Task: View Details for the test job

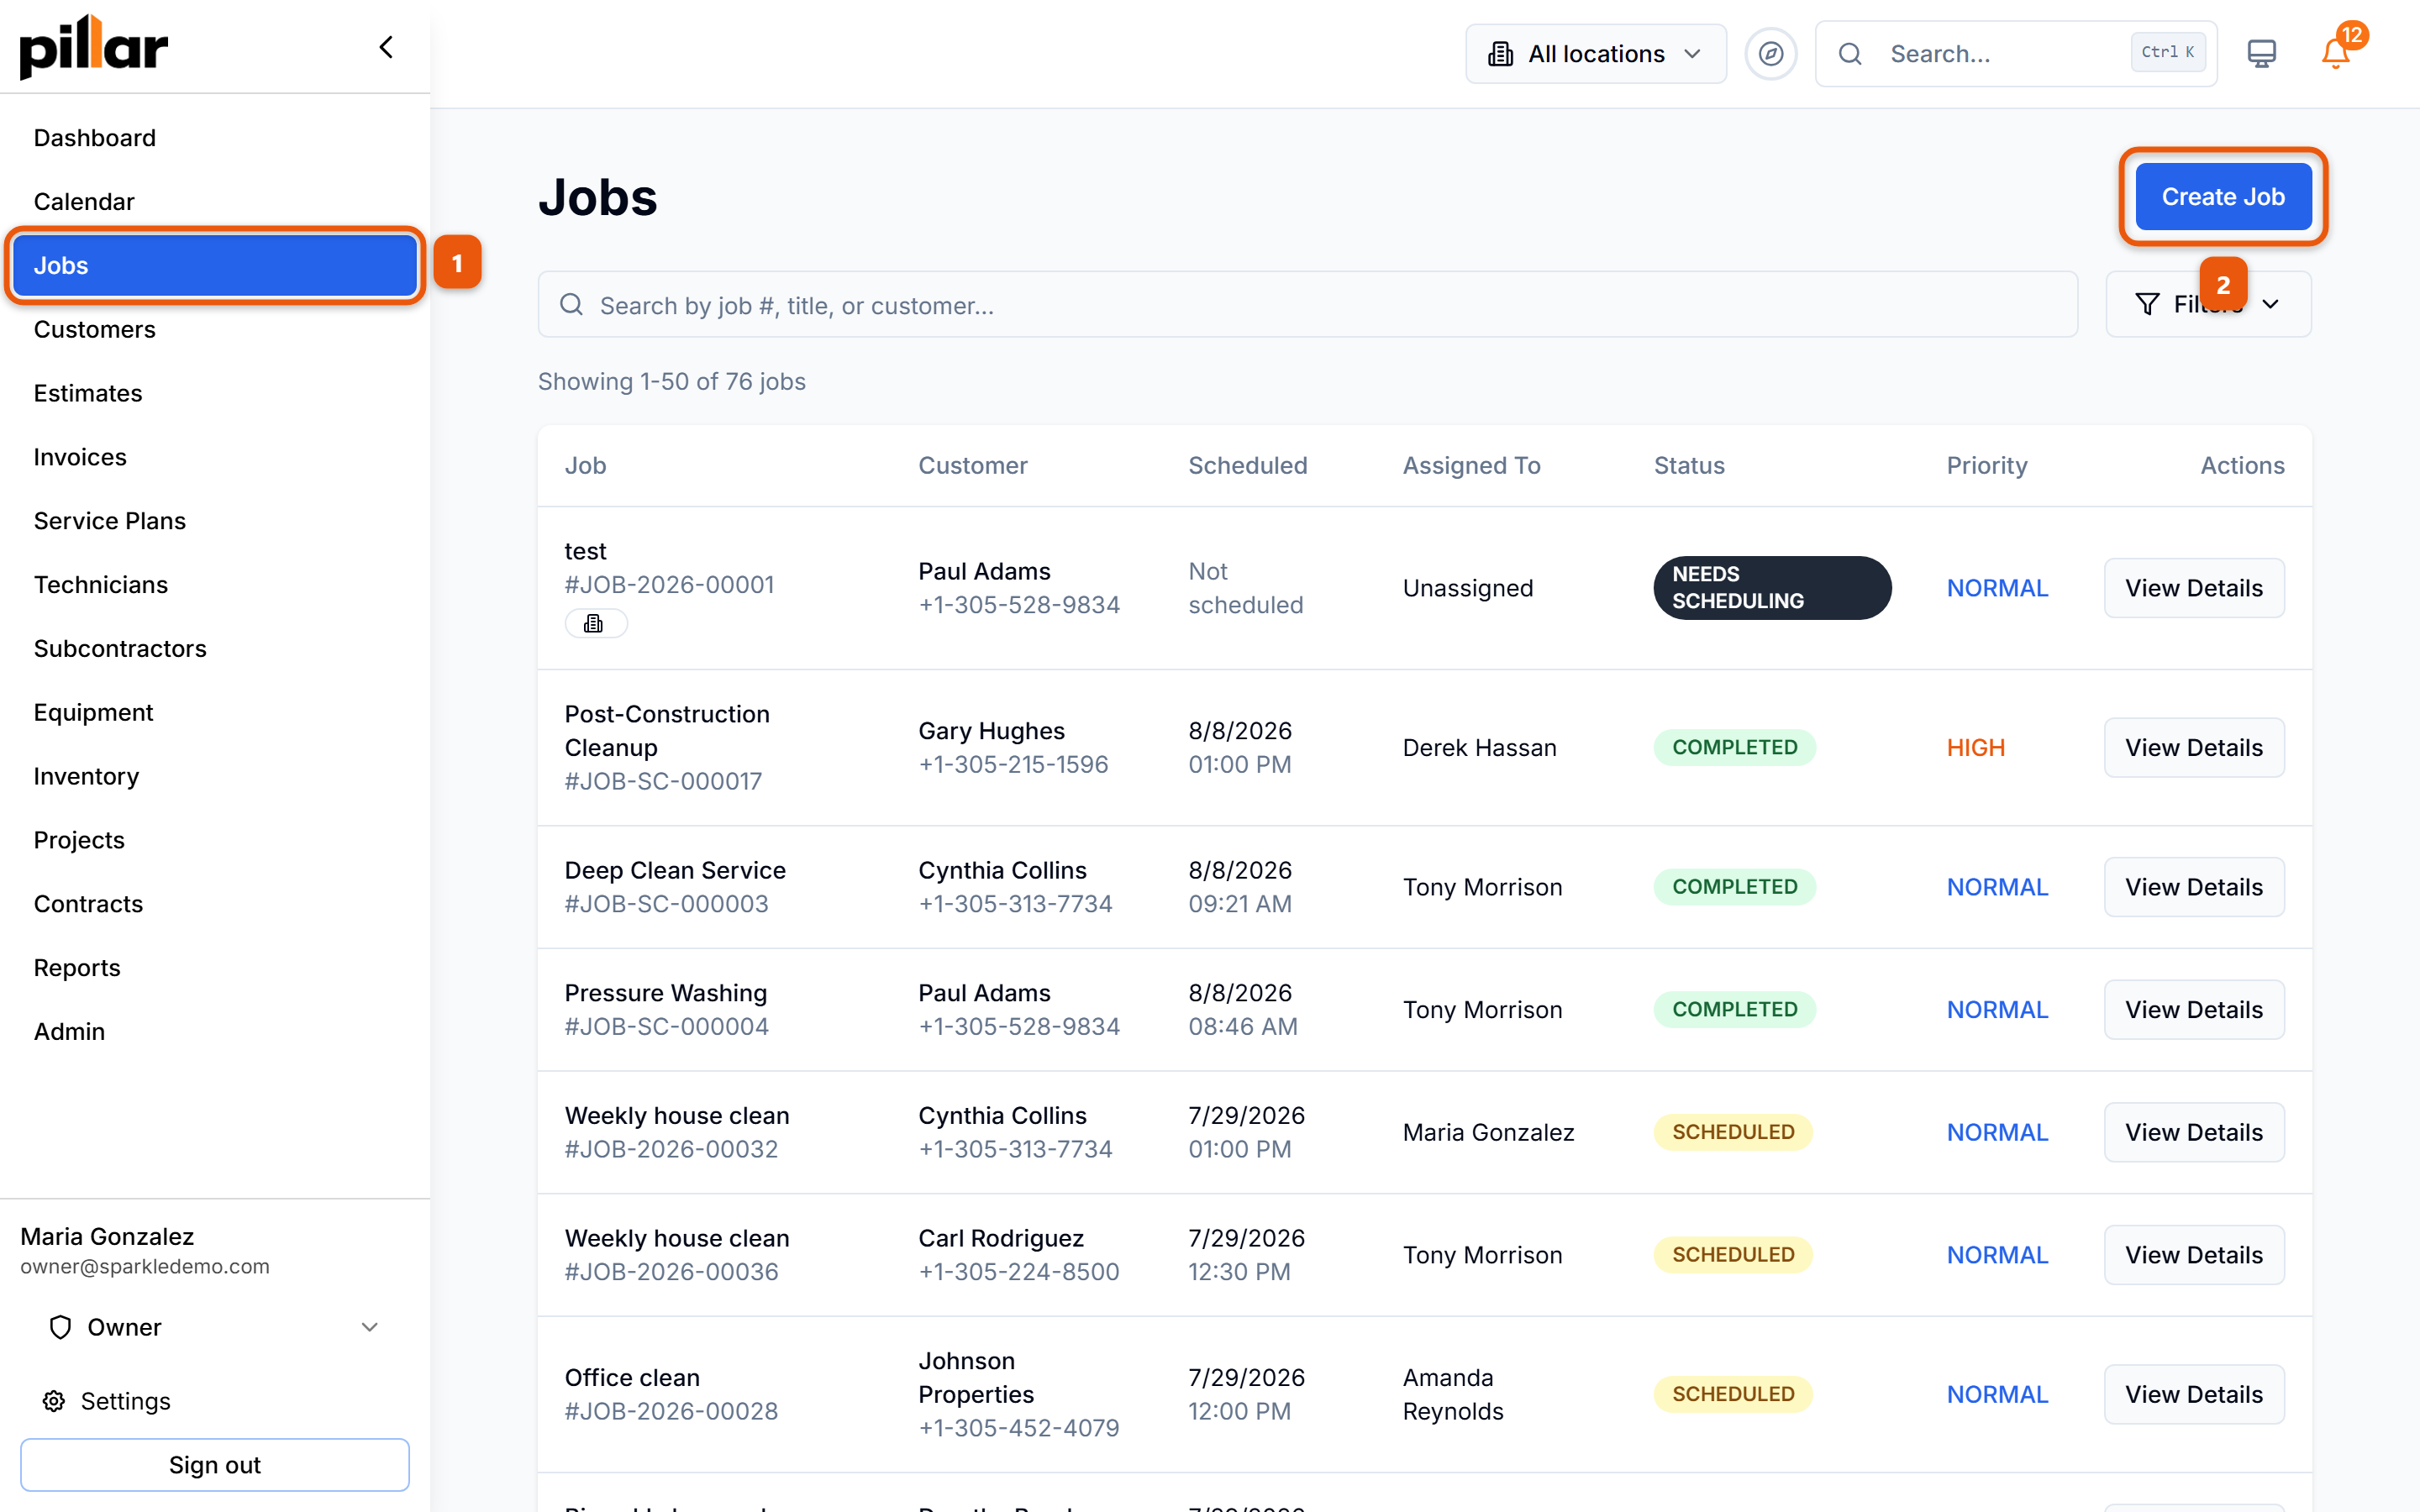Action: (x=2193, y=588)
